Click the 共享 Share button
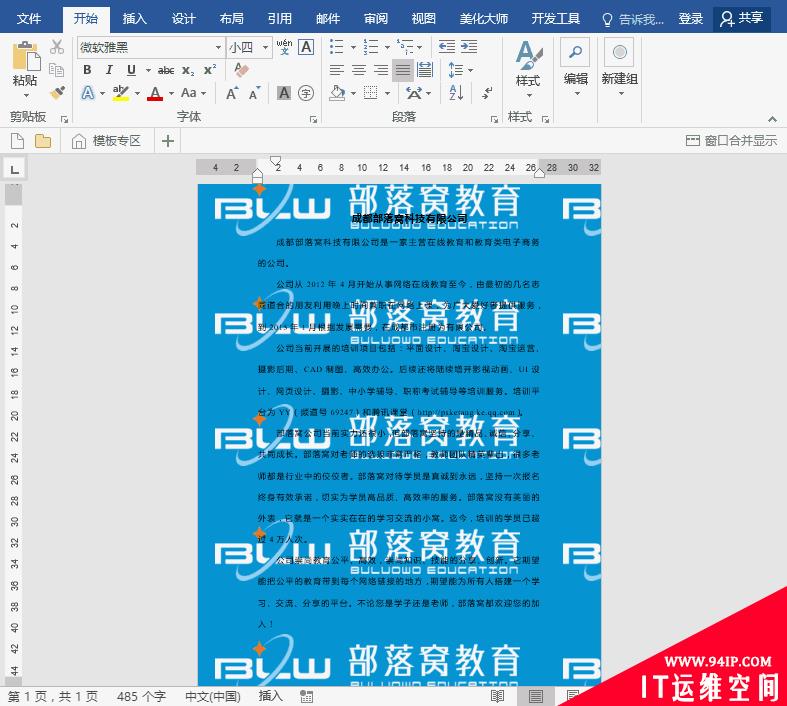The width and height of the screenshot is (787, 706). click(x=741, y=19)
